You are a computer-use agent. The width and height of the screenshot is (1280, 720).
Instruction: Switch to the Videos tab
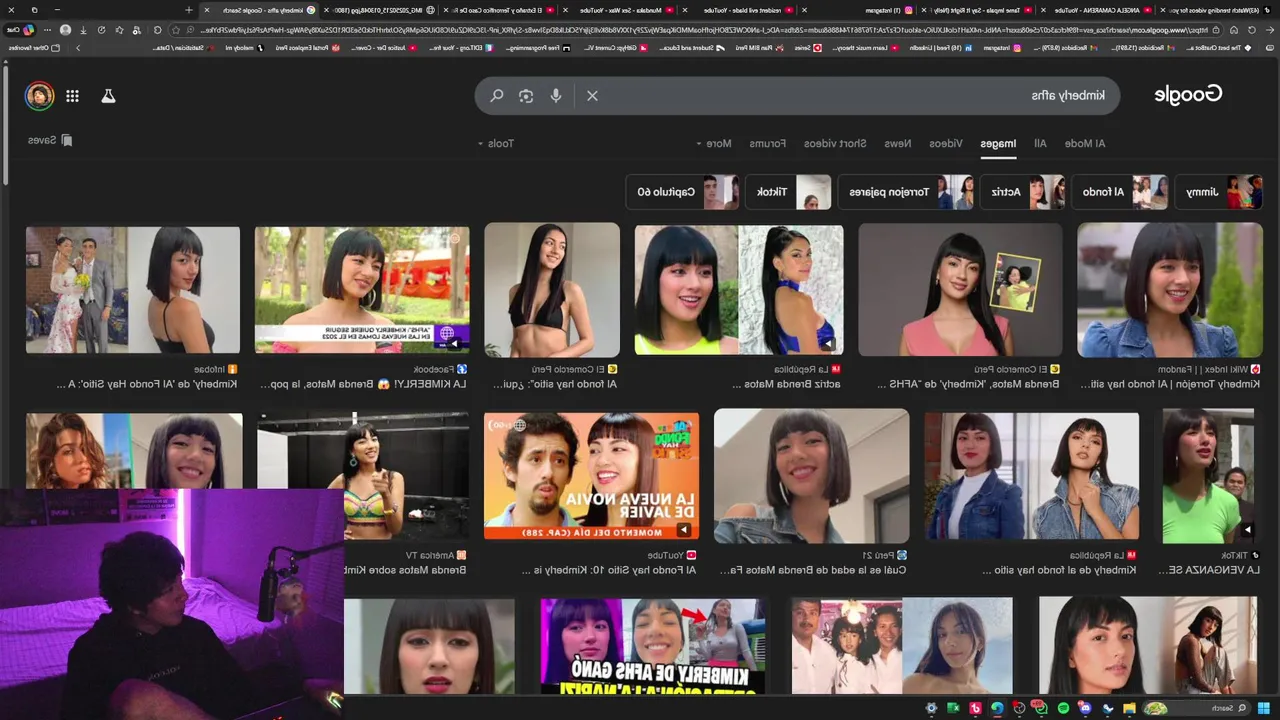[x=946, y=143]
